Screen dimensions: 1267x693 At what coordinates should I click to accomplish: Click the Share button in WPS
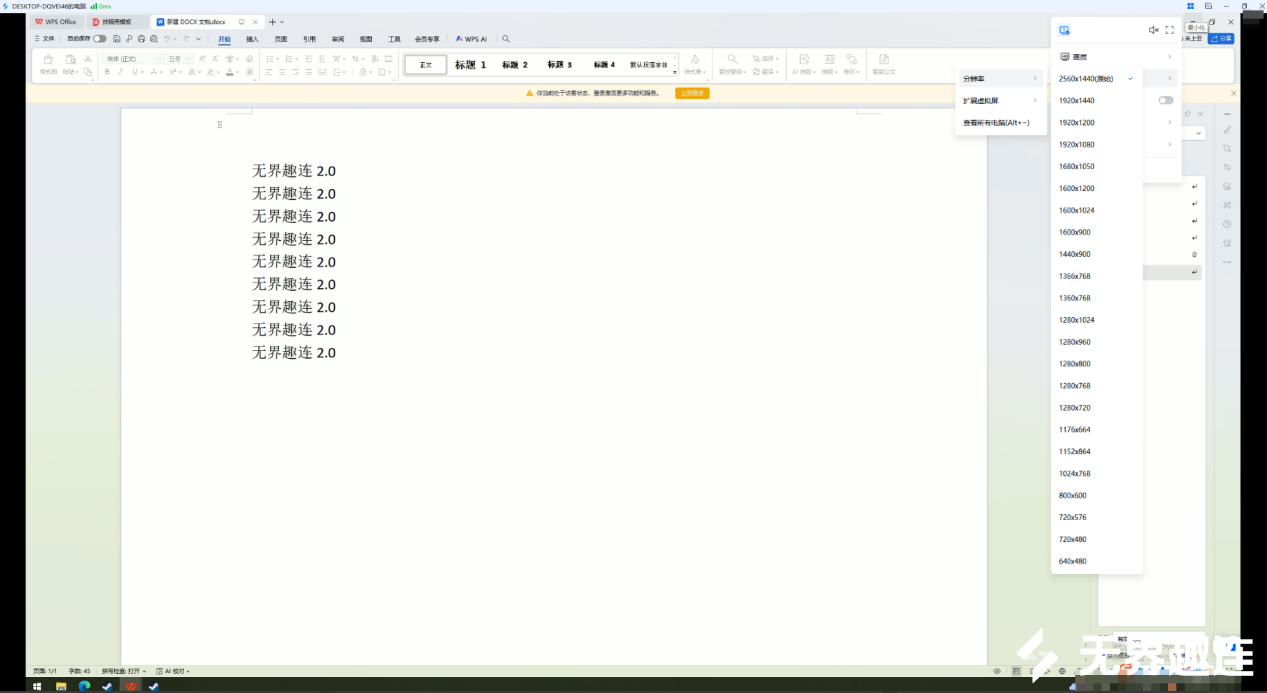pos(1220,39)
